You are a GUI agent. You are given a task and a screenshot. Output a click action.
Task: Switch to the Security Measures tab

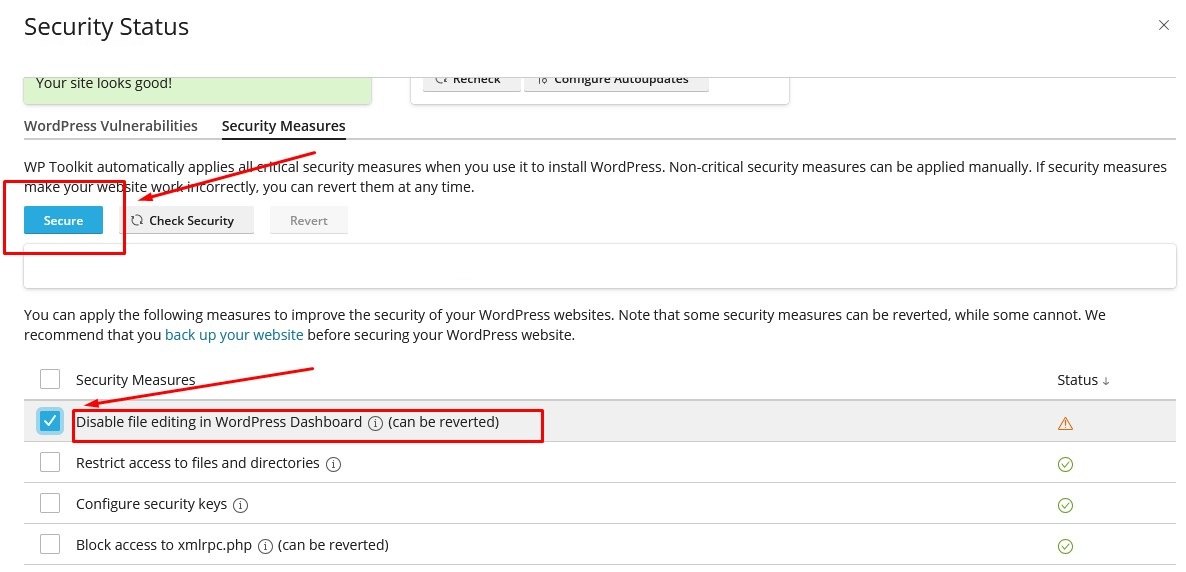pyautogui.click(x=283, y=126)
